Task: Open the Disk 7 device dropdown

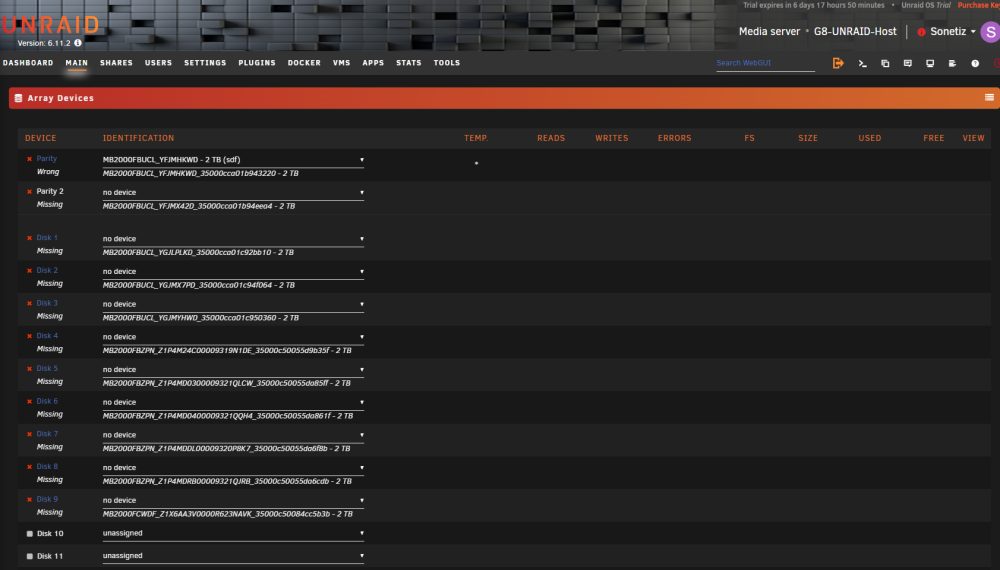Action: (x=233, y=435)
